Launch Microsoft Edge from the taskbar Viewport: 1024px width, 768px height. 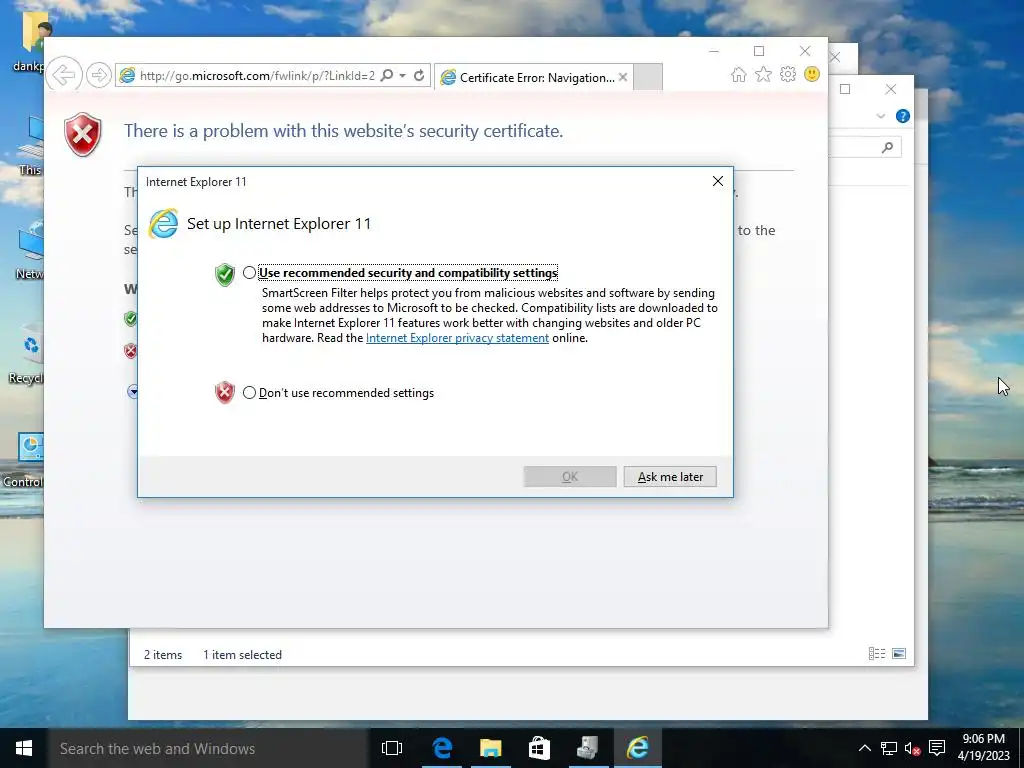[442, 748]
